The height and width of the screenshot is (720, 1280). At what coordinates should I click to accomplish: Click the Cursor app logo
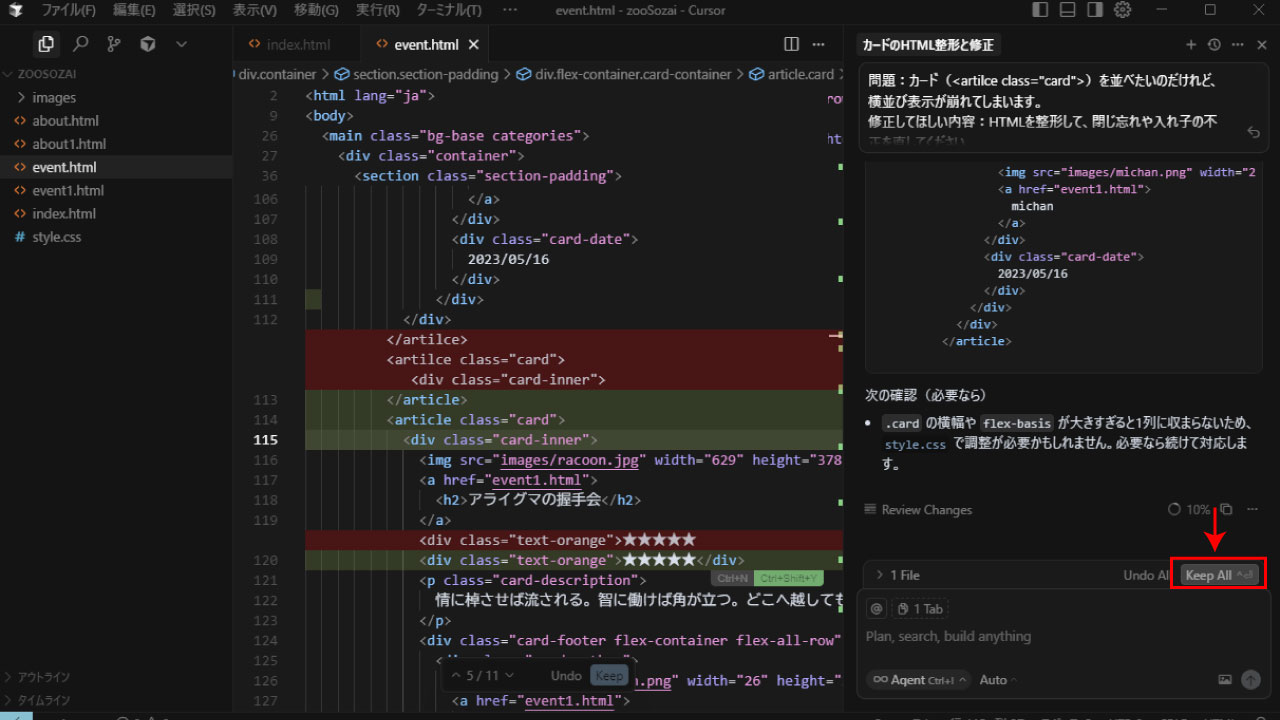(x=14, y=10)
